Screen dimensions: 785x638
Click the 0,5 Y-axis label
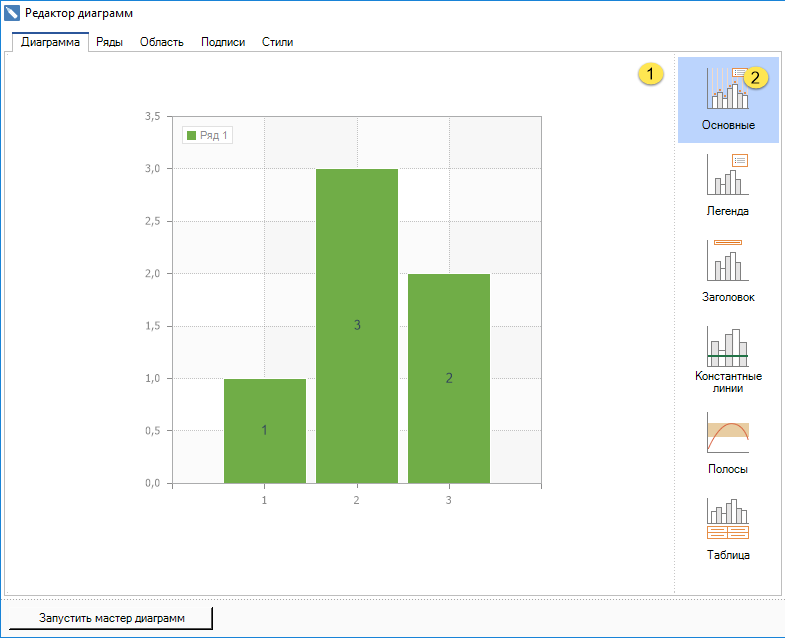pos(153,431)
